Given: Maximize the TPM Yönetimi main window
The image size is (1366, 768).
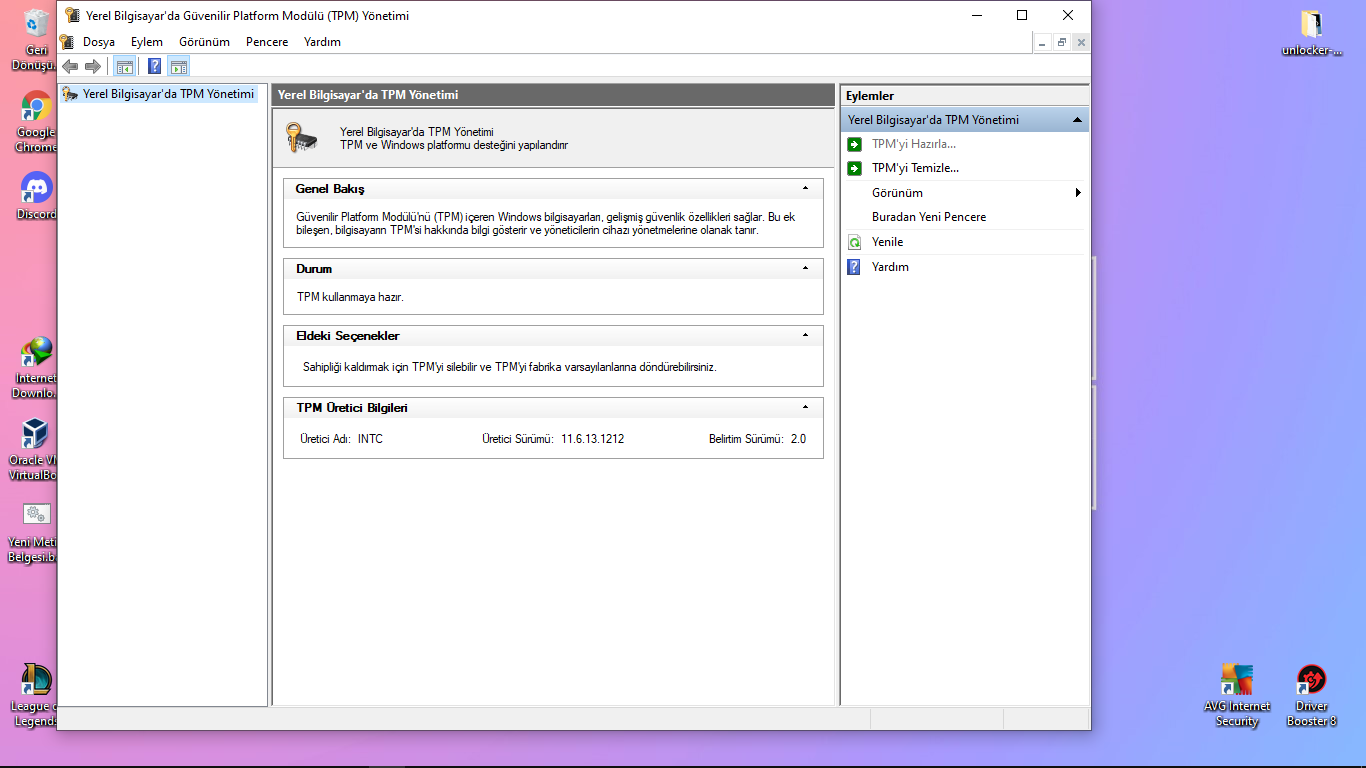Looking at the screenshot, I should (x=1022, y=15).
